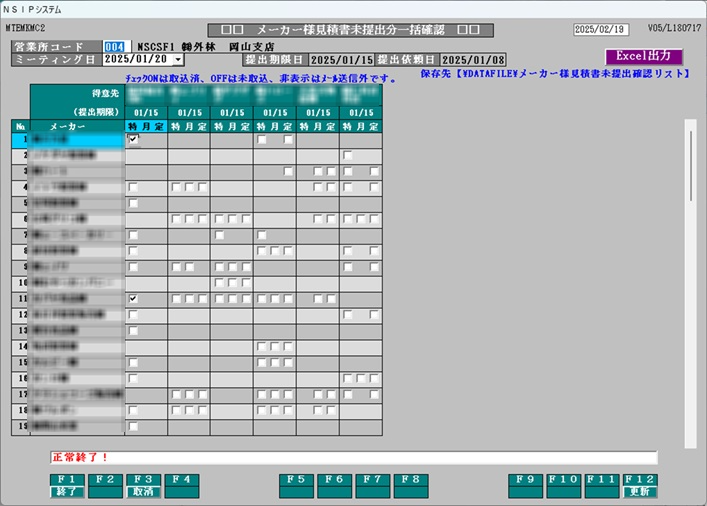
Task: Uncheck the checked box in row 1
Action: coord(133,141)
